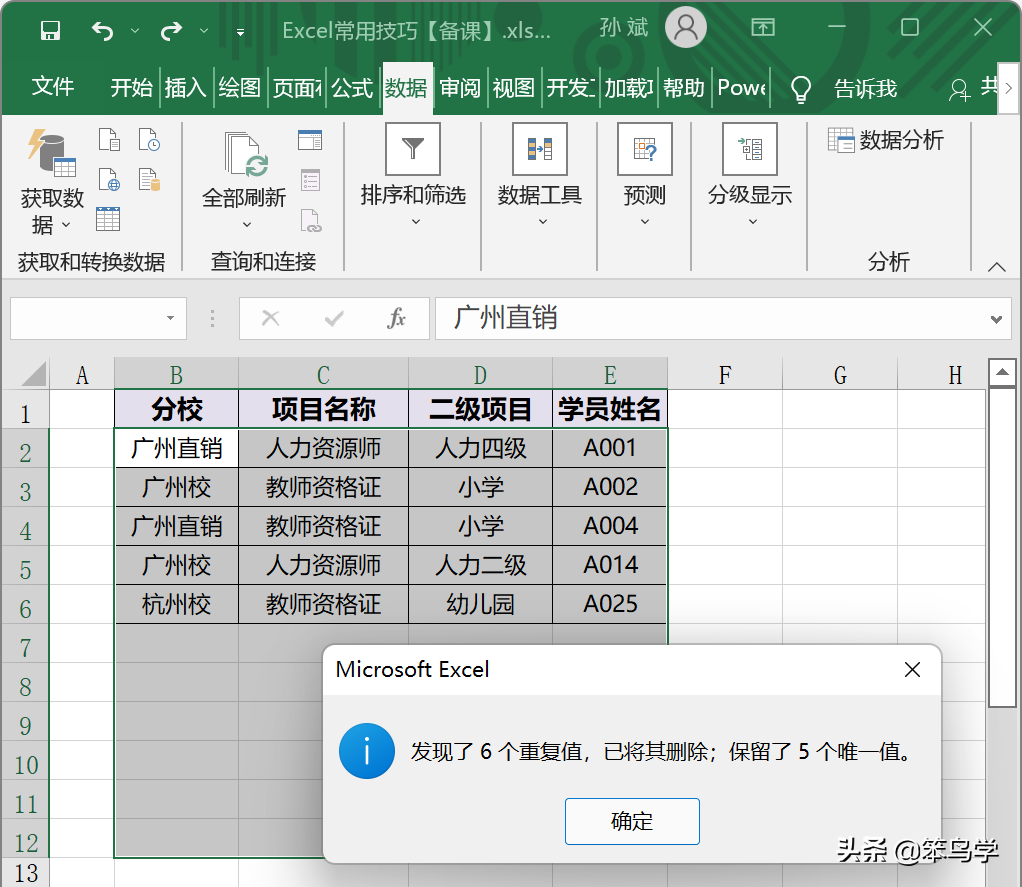Viewport: 1022px width, 887px height.
Task: Click the Existing Connections icon
Action: point(149,179)
